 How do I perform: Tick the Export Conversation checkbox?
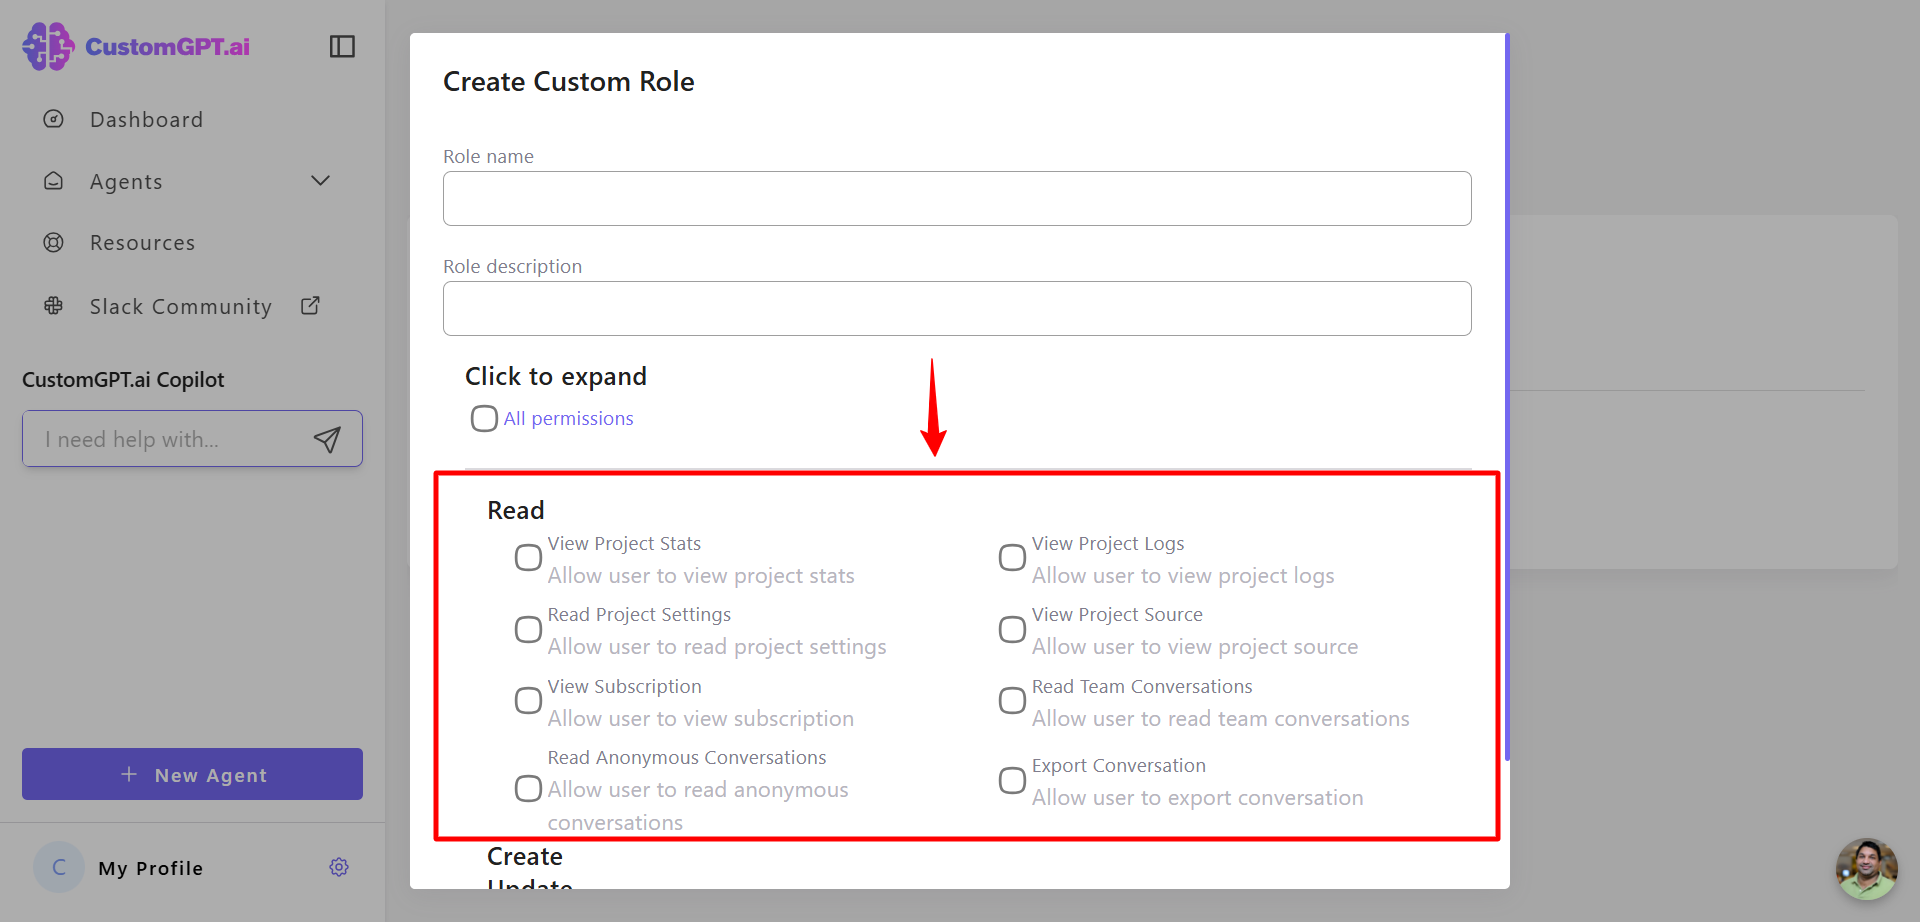(1012, 780)
